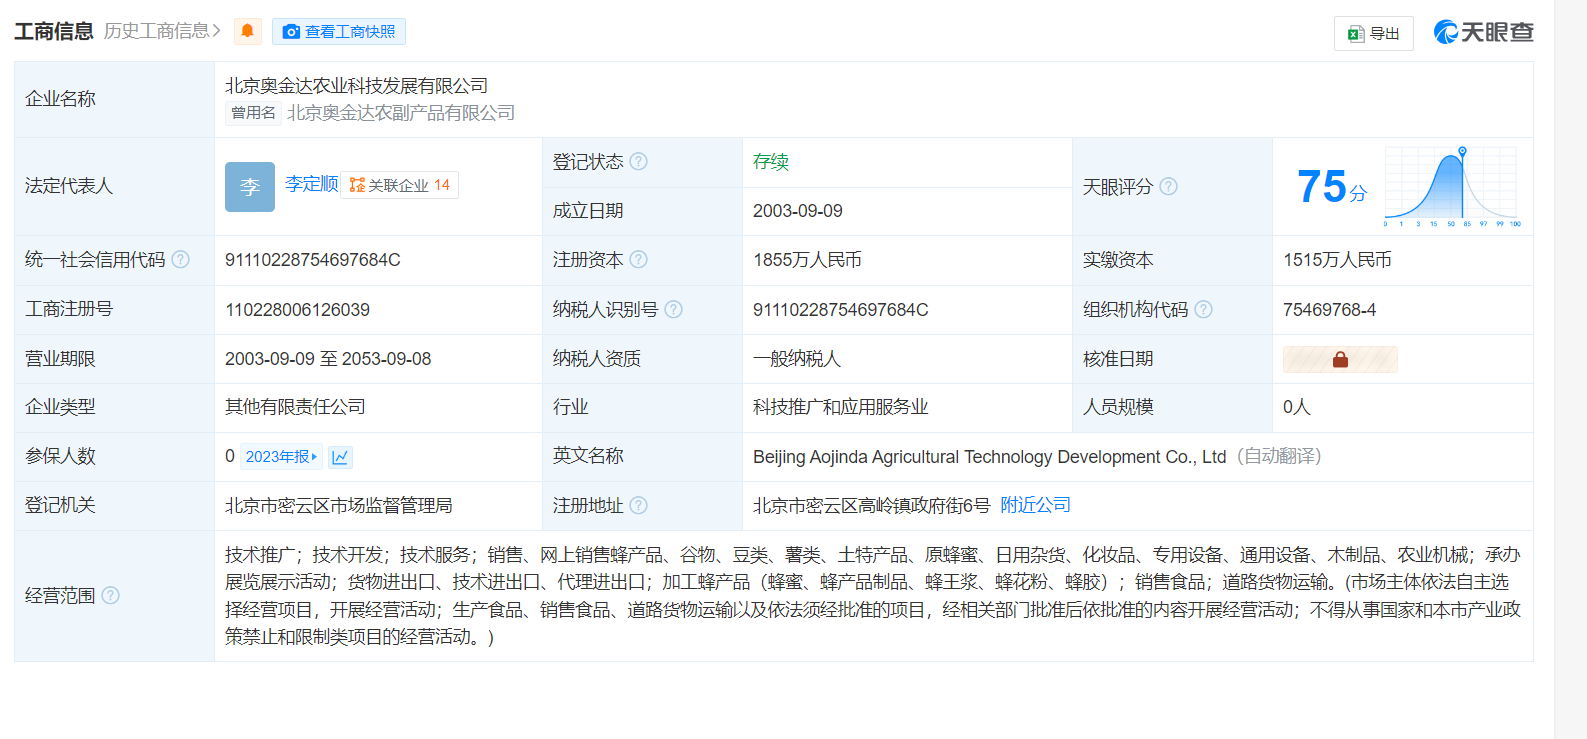
Task: Click company name 北京奥金达农业科技发展有限公司
Action: [356, 86]
